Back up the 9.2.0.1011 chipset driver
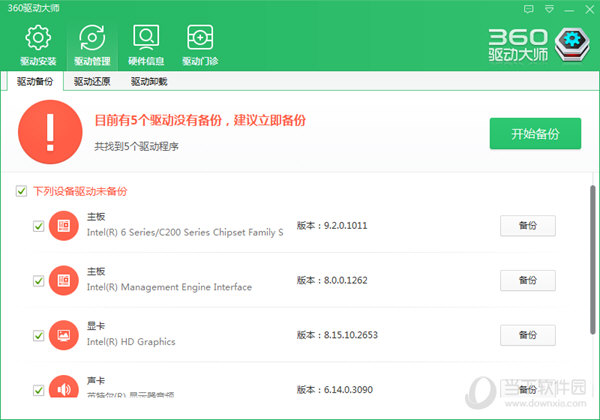This screenshot has width=600, height=420. pyautogui.click(x=528, y=226)
